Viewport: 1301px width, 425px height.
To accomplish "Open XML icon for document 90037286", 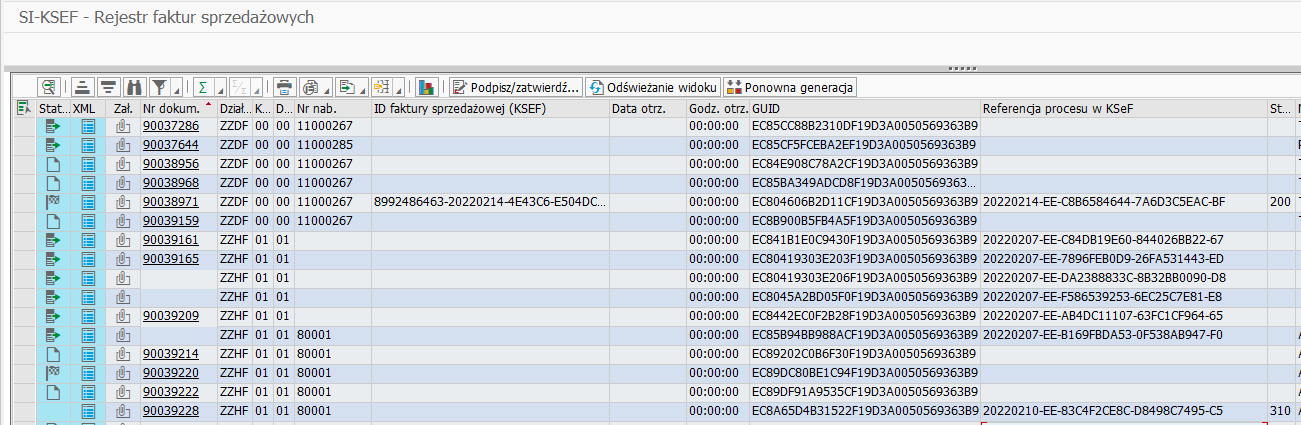I will 88,127.
